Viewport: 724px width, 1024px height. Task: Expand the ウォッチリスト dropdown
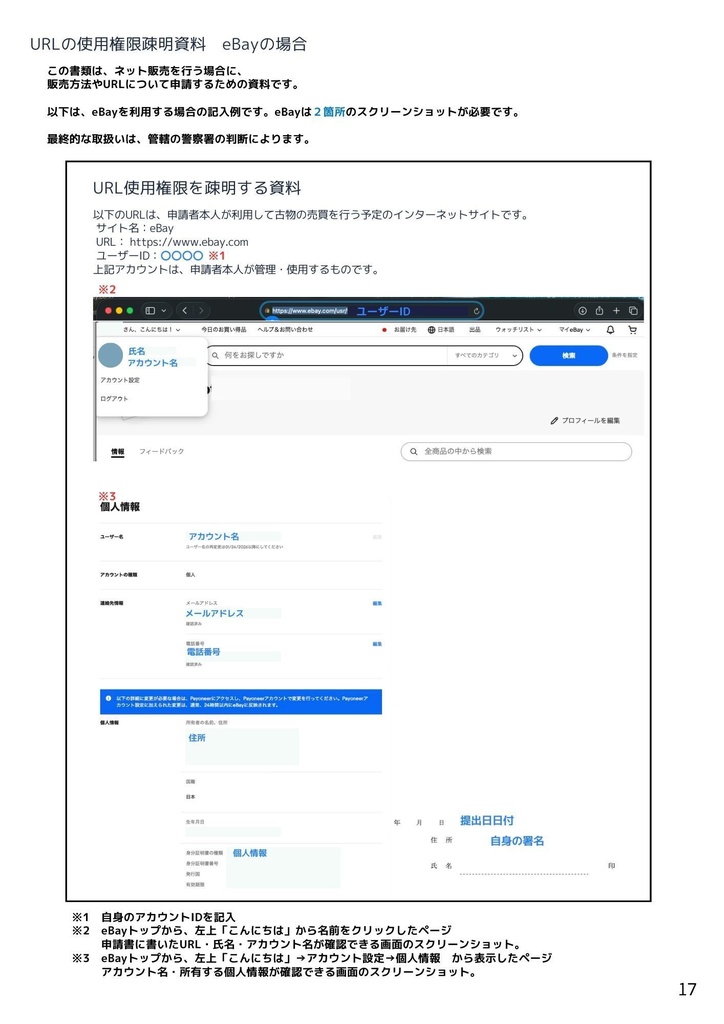click(518, 330)
